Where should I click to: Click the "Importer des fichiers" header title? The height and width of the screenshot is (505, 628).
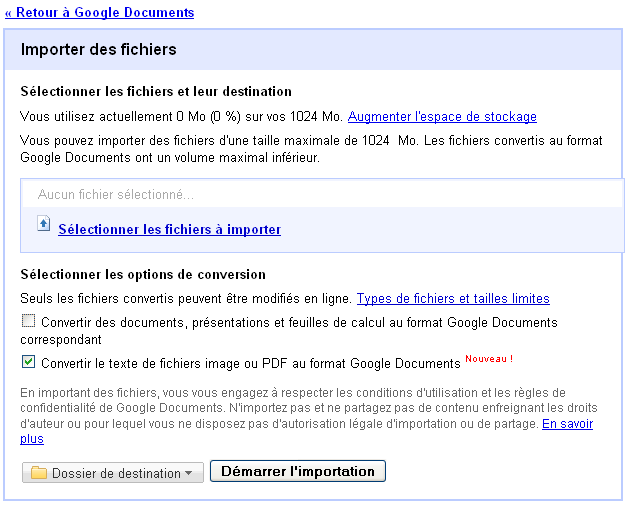98,49
